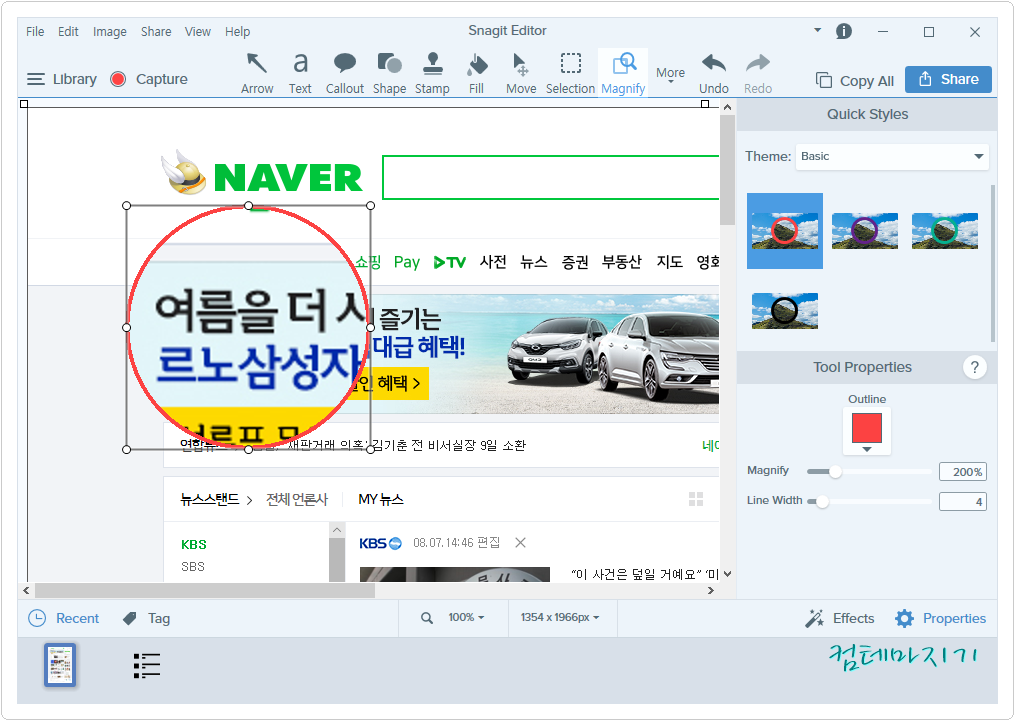This screenshot has width=1015, height=721.
Task: Open the File menu
Action: (35, 32)
